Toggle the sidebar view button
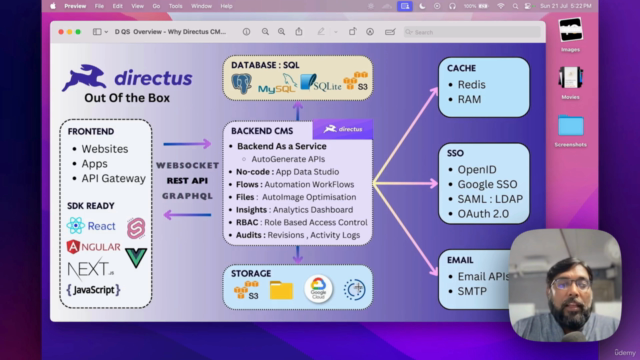The height and width of the screenshot is (360, 640). click(97, 32)
